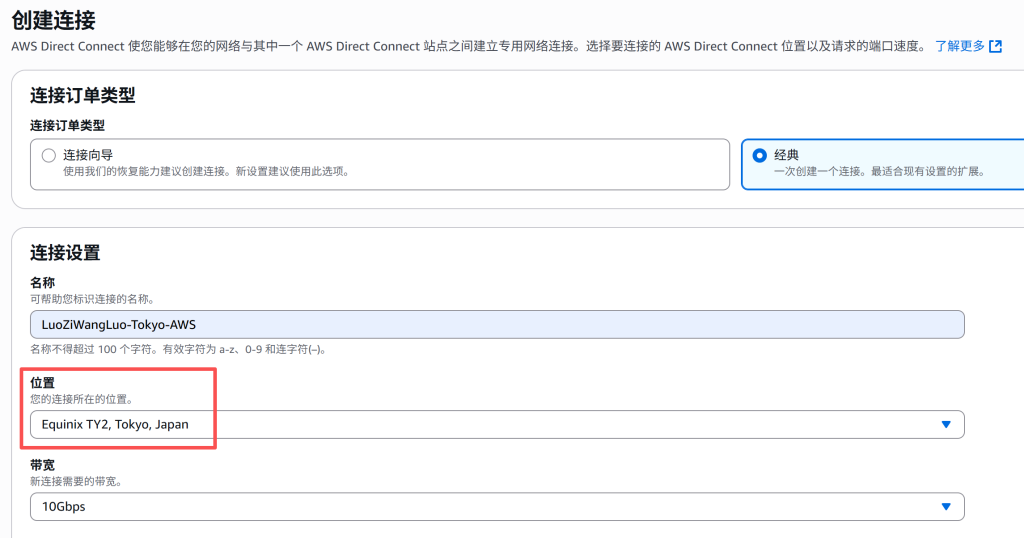Open the 了解更多 link

959,46
